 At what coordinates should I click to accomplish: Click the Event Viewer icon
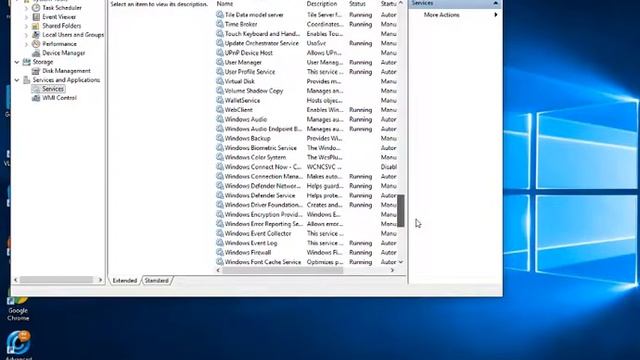point(36,17)
